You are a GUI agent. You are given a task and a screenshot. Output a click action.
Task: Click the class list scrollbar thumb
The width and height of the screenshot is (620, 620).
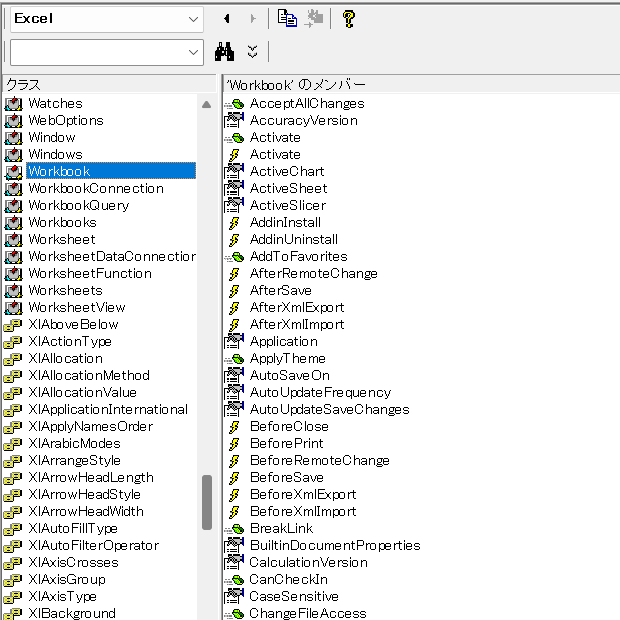pyautogui.click(x=207, y=502)
